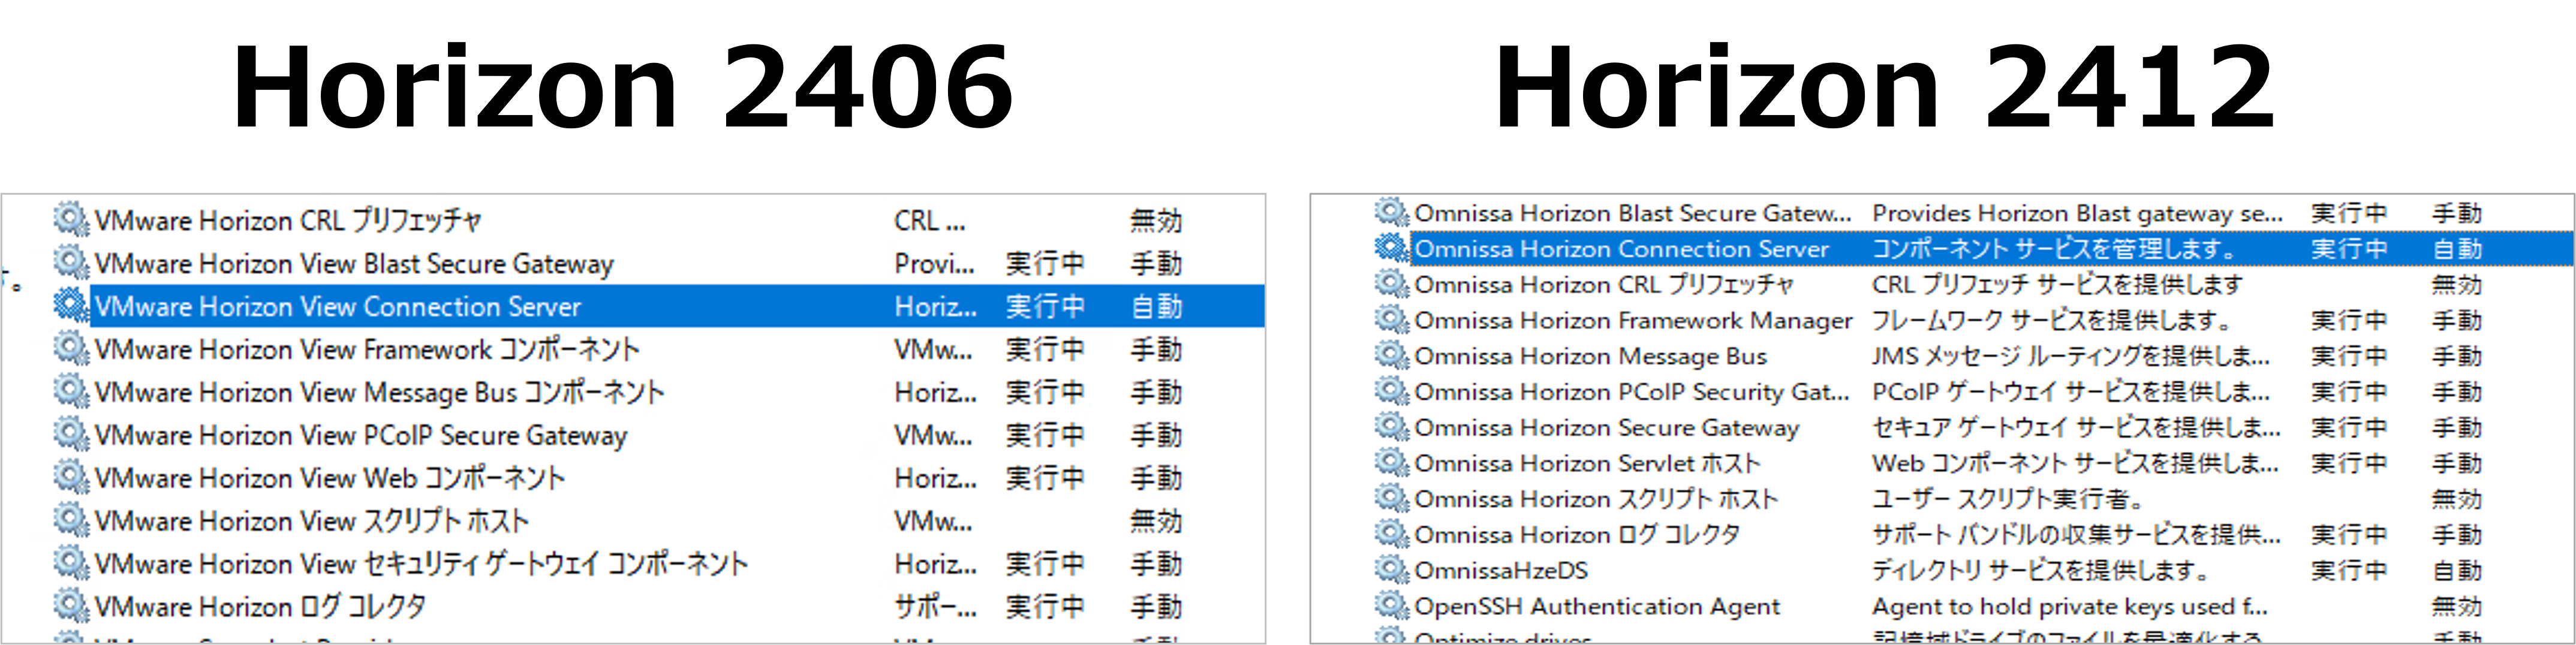2576x645 pixels.
Task: Select VMware Horizon View PCoIP Secure Gateway name
Action: tap(361, 435)
